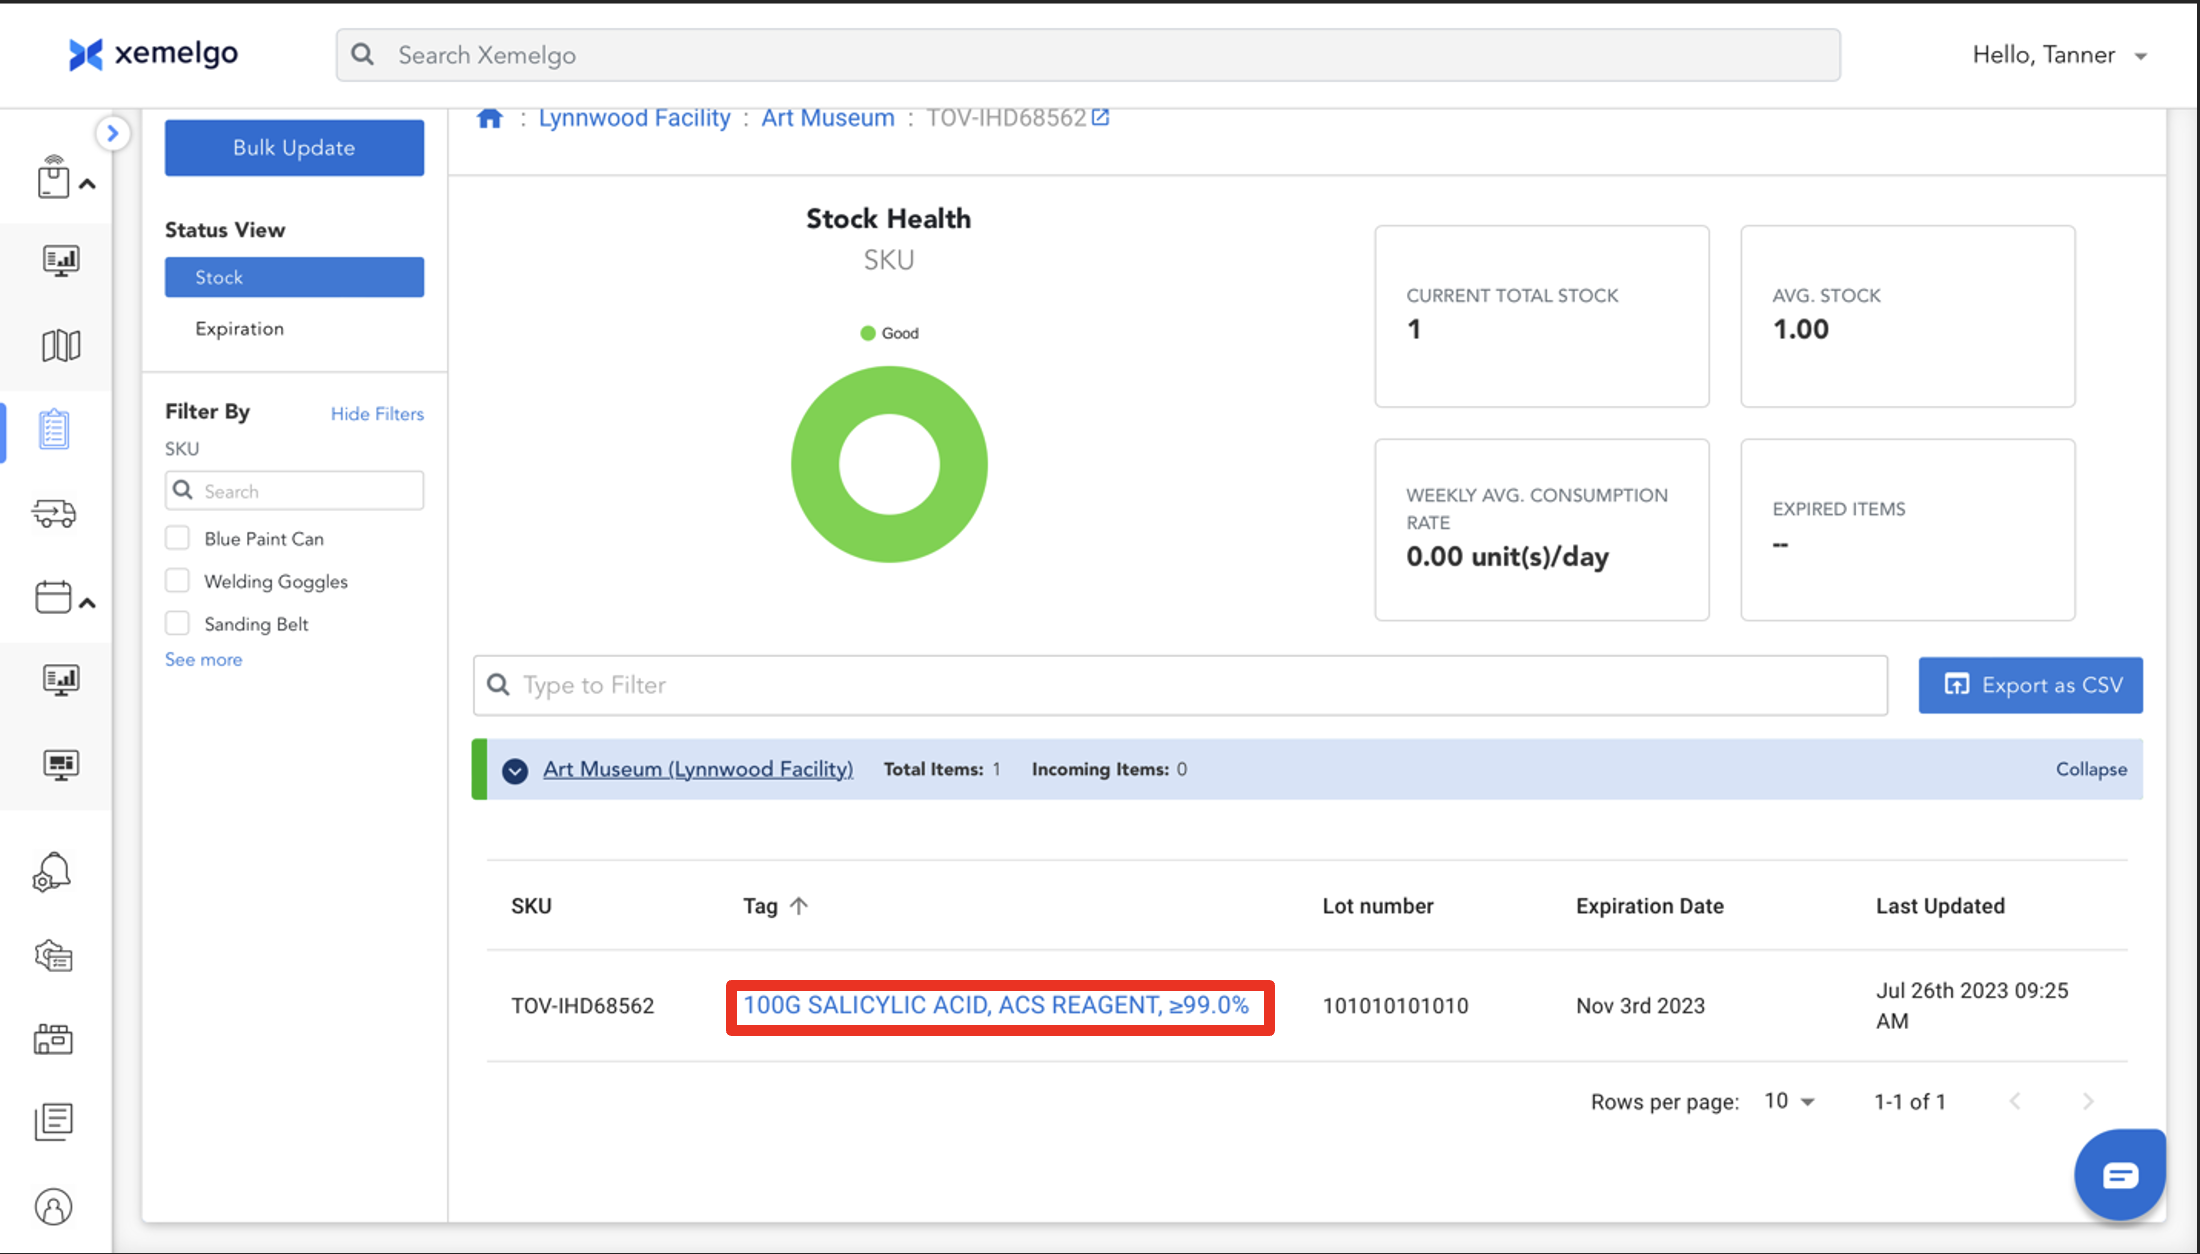Image resolution: width=2200 pixels, height=1254 pixels.
Task: Open the user profile icon in sidebar
Action: pos(54,1207)
